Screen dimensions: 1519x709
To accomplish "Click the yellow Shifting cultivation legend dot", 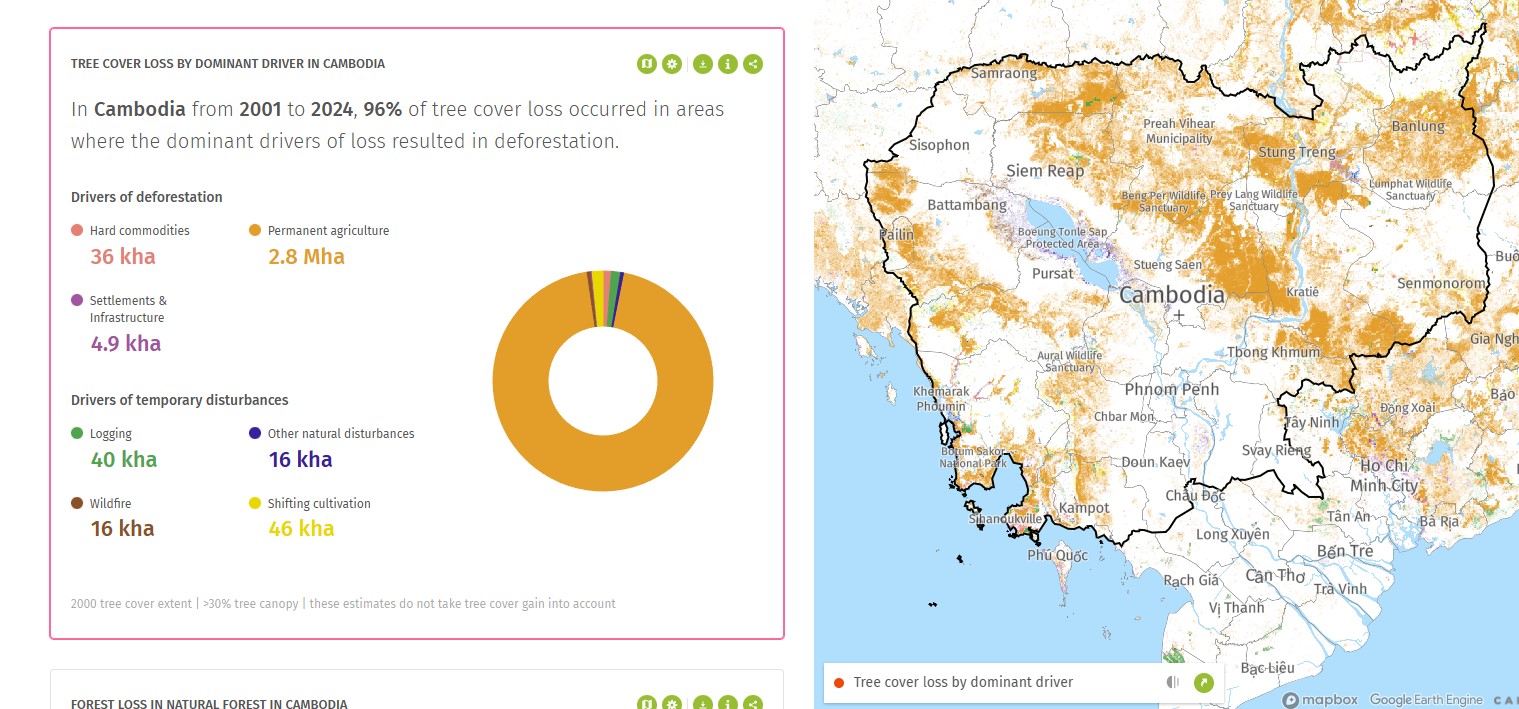I will tap(255, 503).
